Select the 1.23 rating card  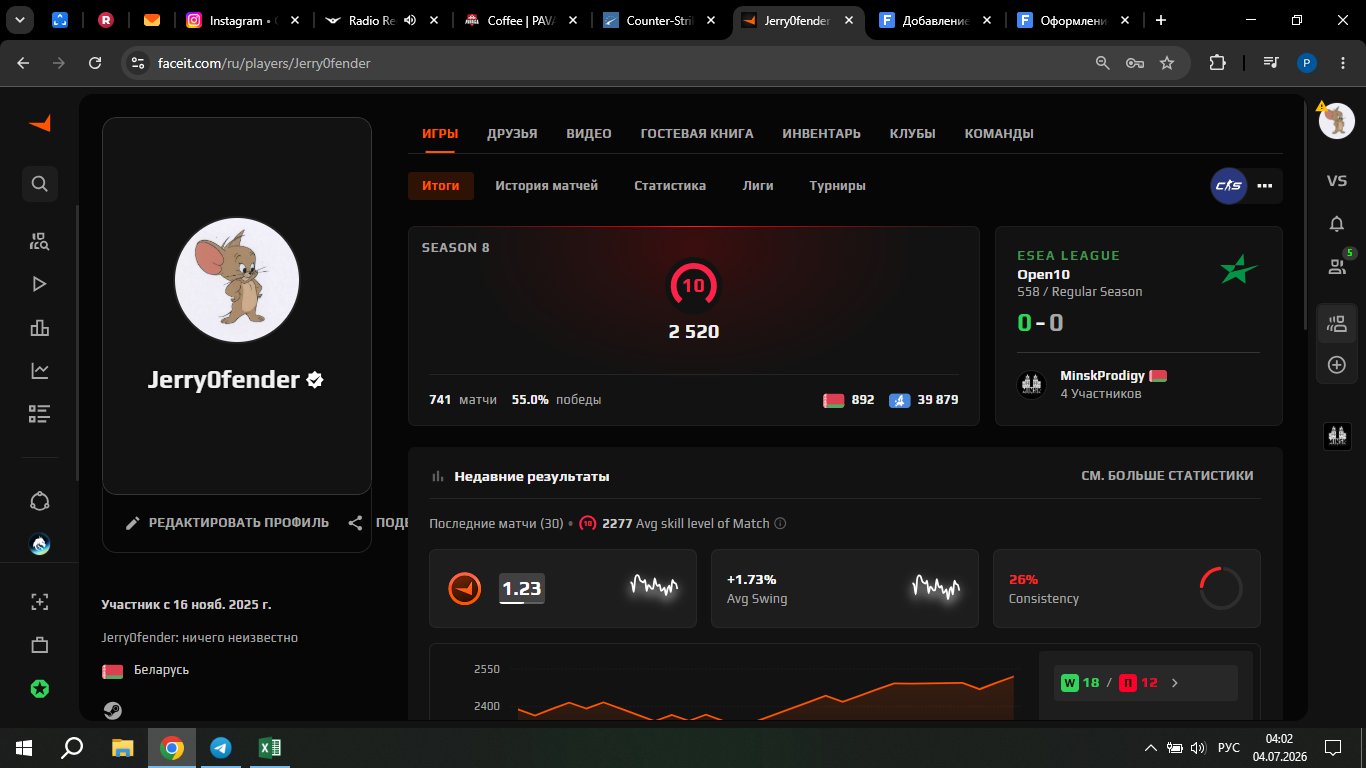(562, 588)
